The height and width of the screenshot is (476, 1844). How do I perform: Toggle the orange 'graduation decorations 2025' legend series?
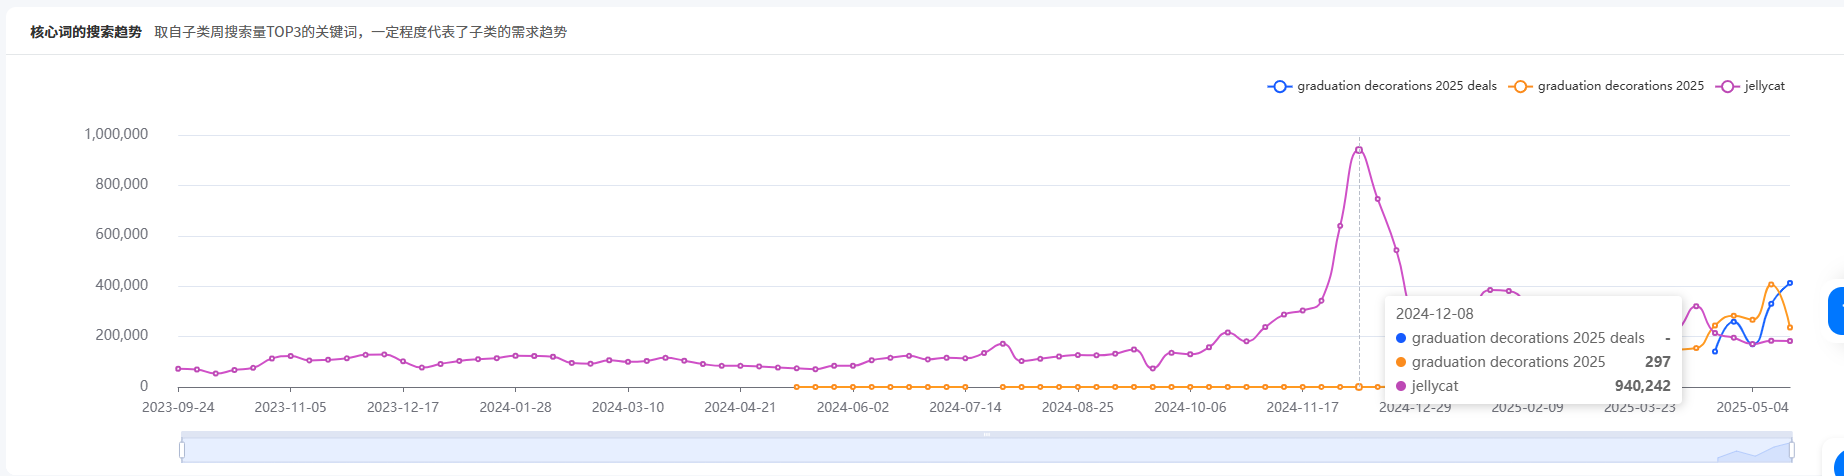pos(1607,86)
